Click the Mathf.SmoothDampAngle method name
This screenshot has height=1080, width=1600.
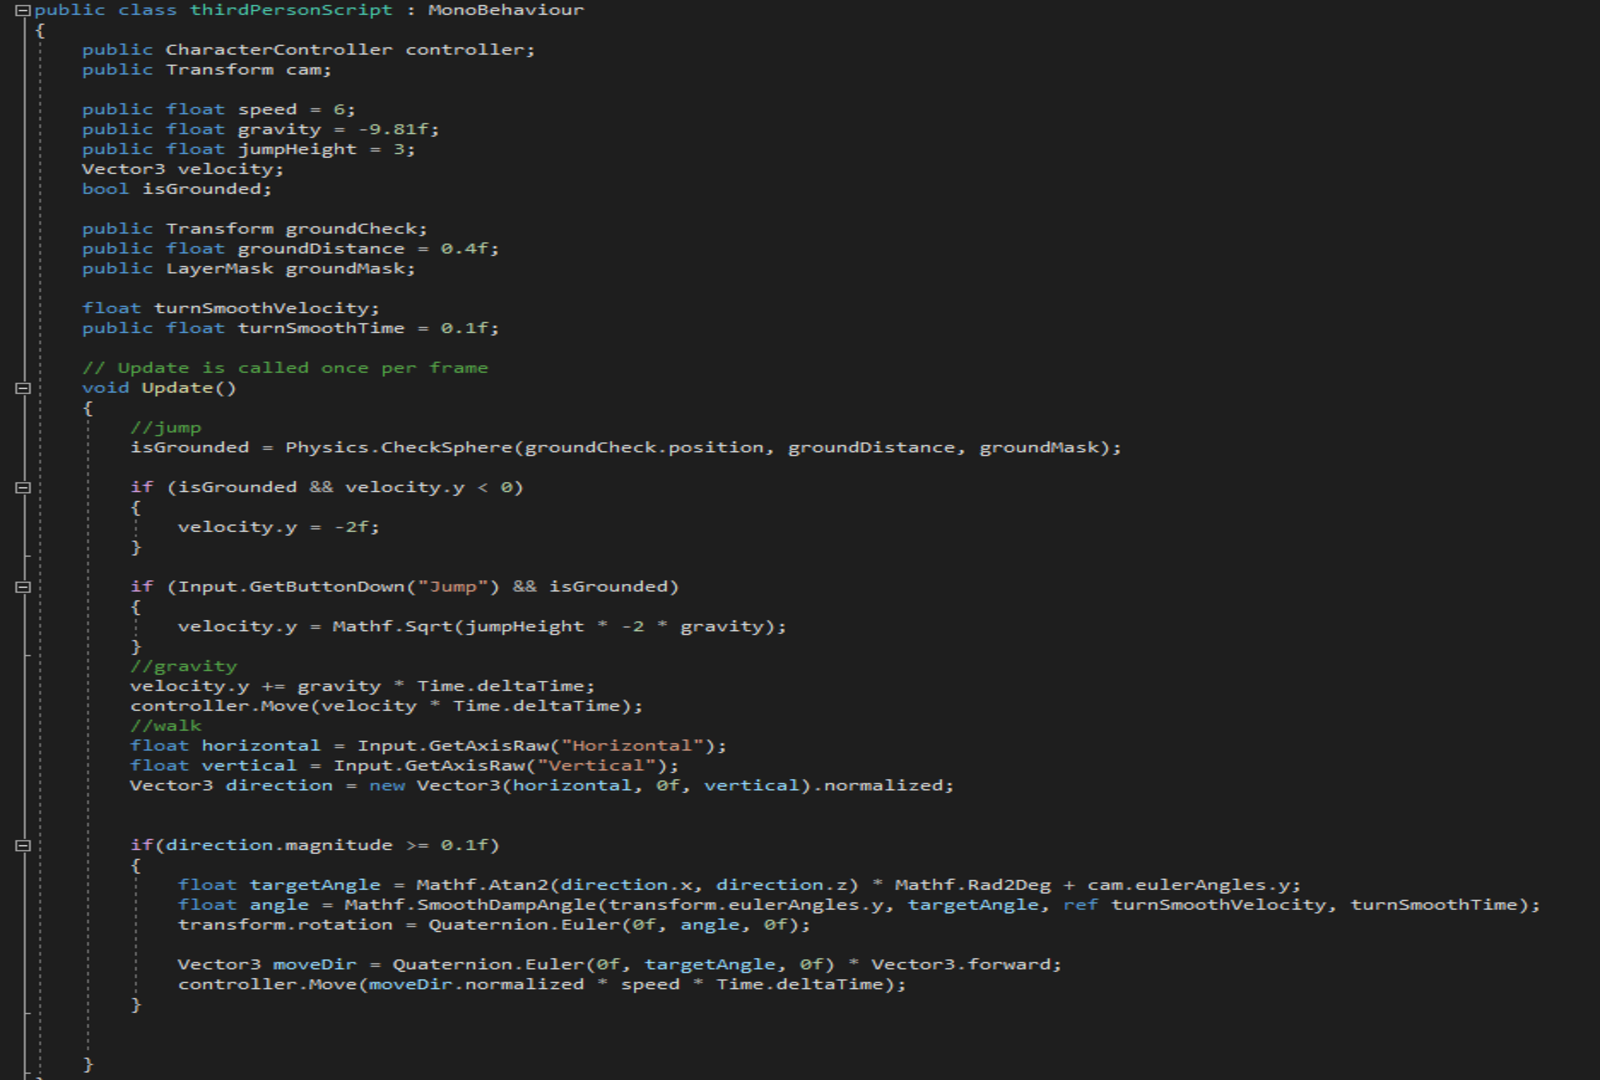point(470,905)
